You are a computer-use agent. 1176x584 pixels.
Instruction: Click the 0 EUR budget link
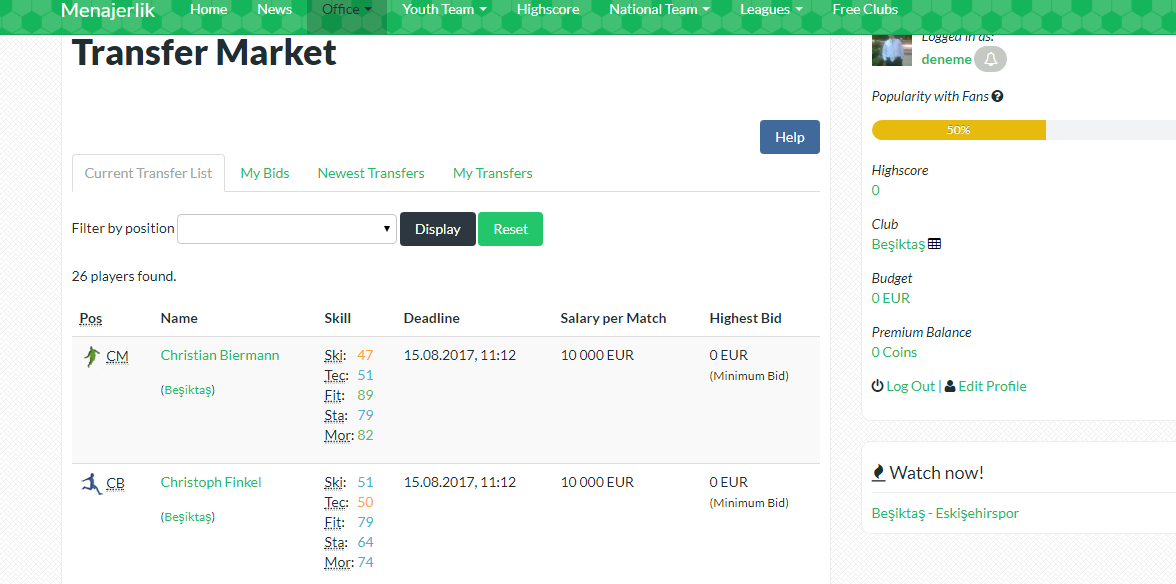(891, 298)
